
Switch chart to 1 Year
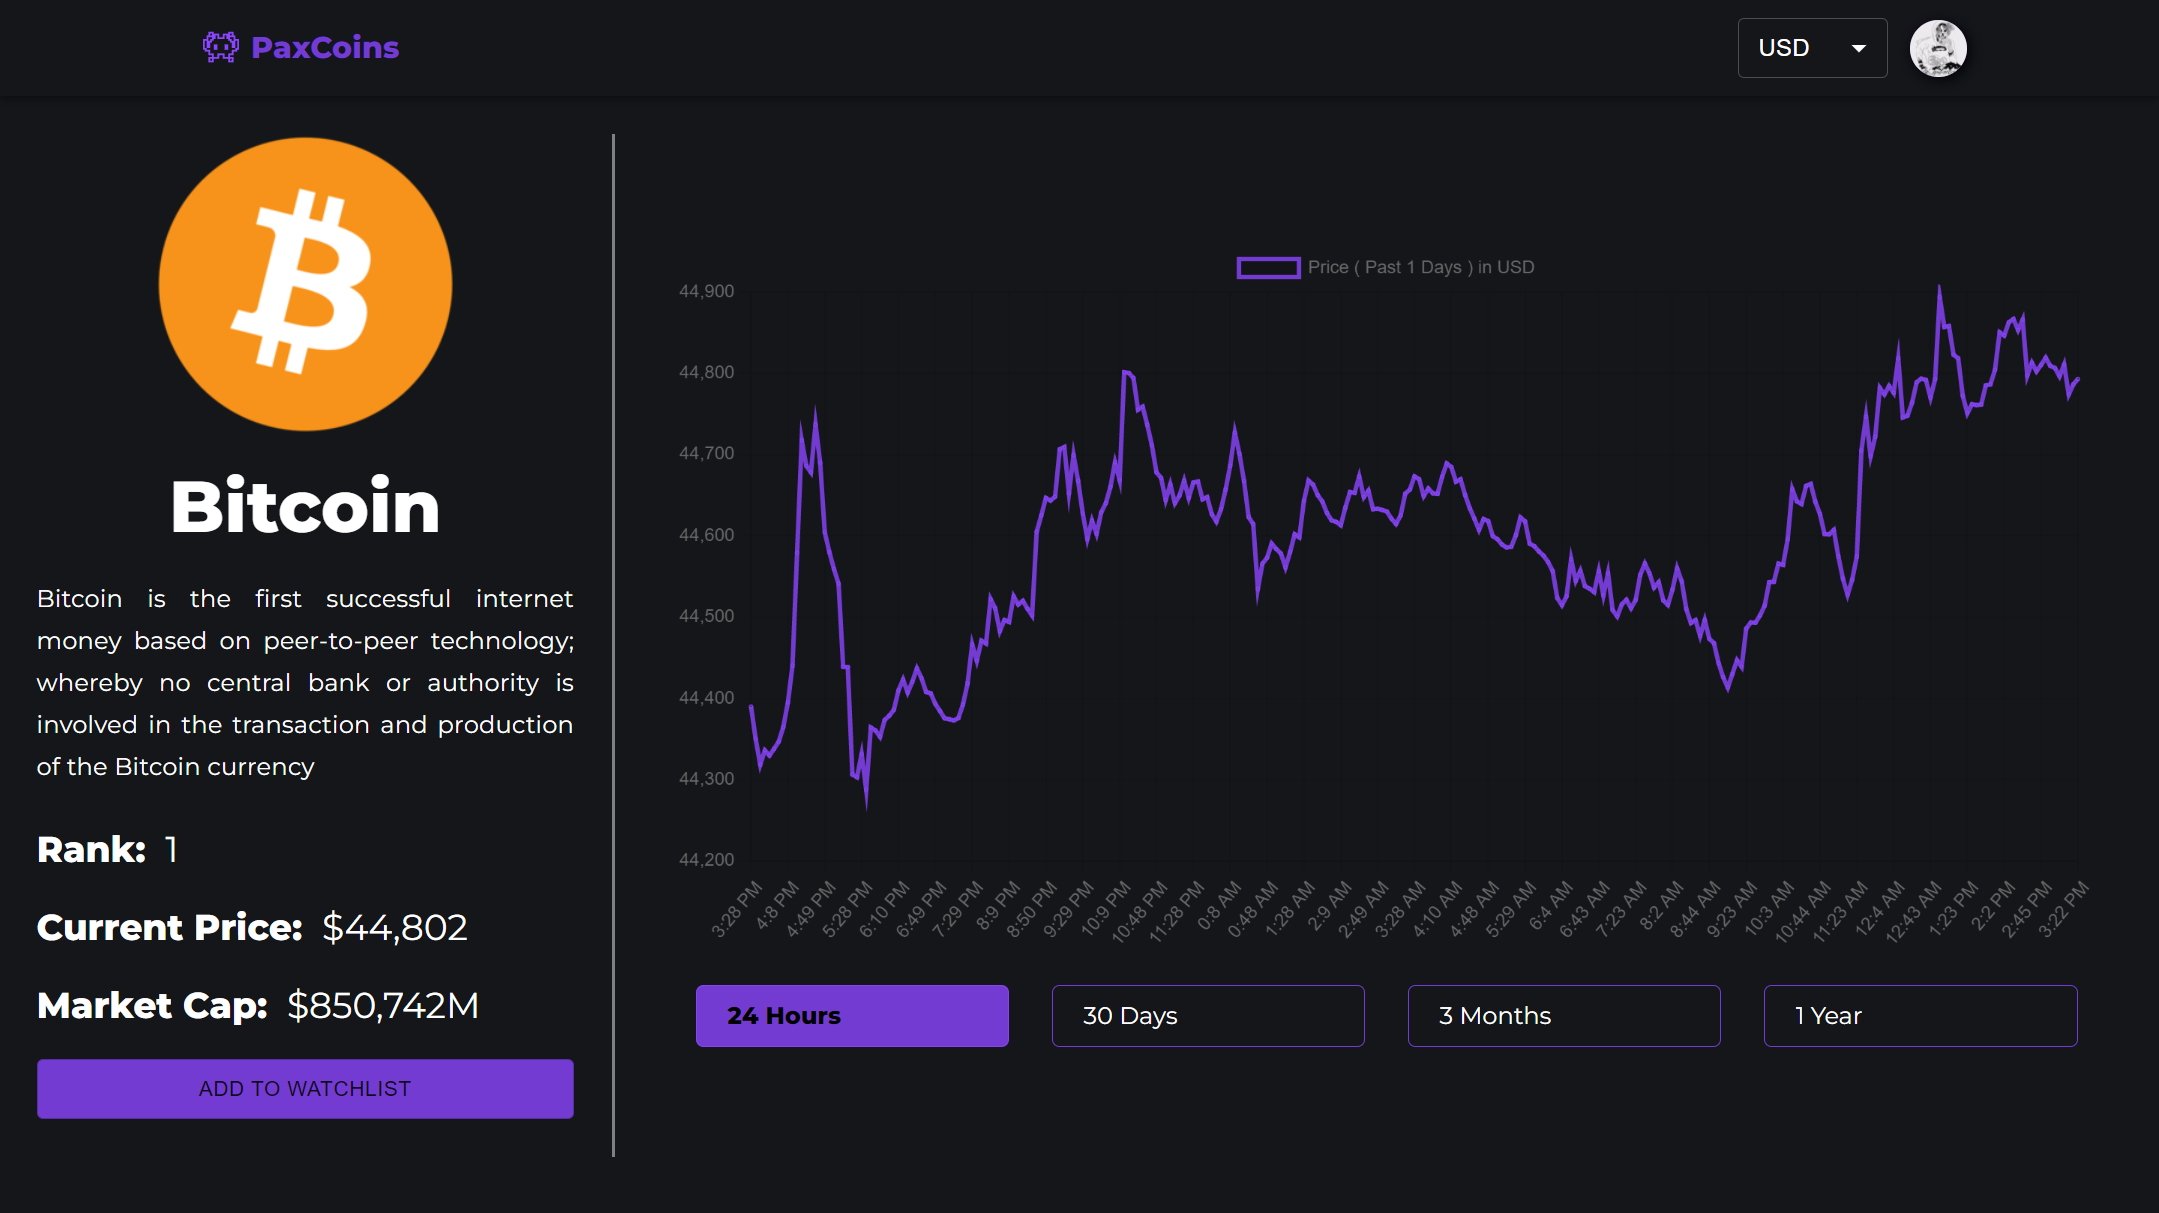[x=1920, y=1016]
